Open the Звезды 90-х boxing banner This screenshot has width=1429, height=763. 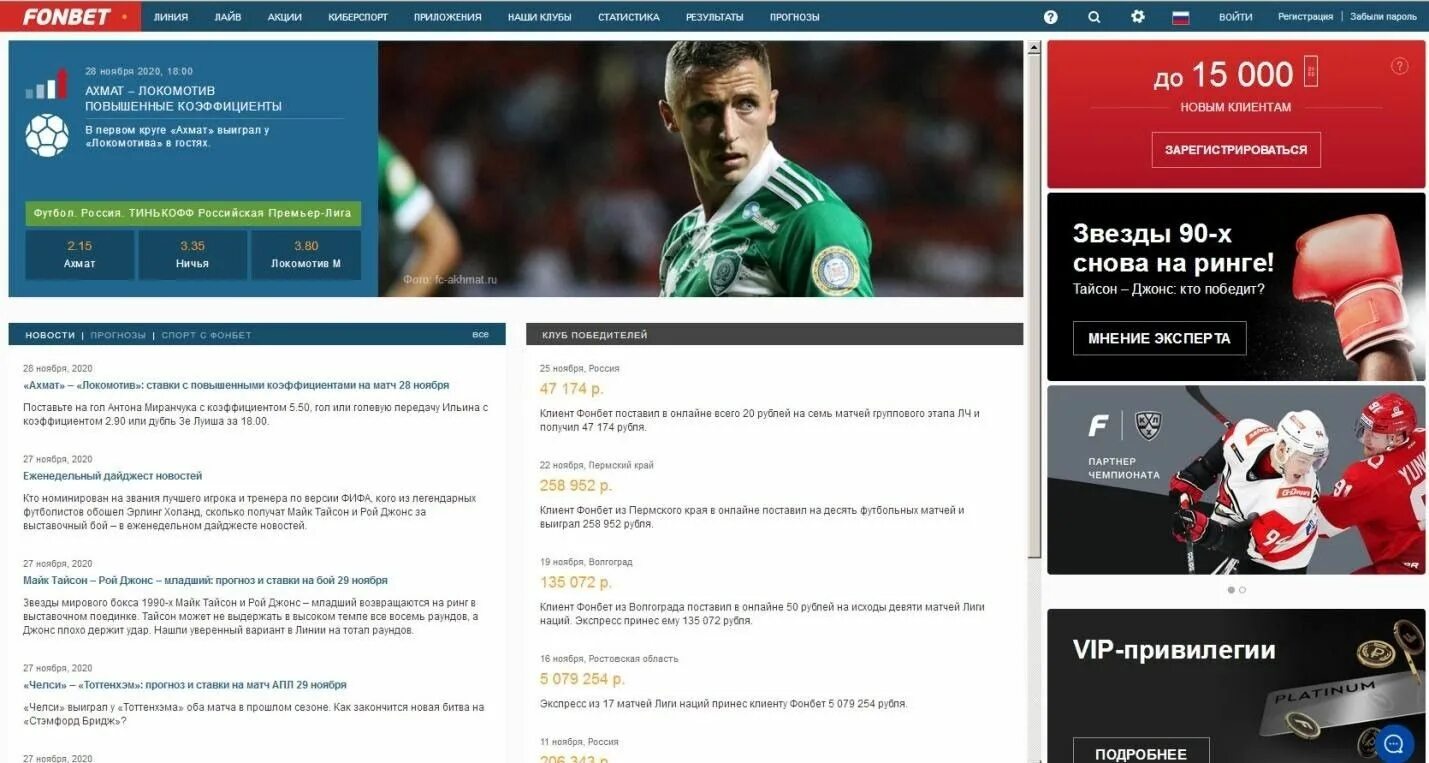tap(1236, 287)
